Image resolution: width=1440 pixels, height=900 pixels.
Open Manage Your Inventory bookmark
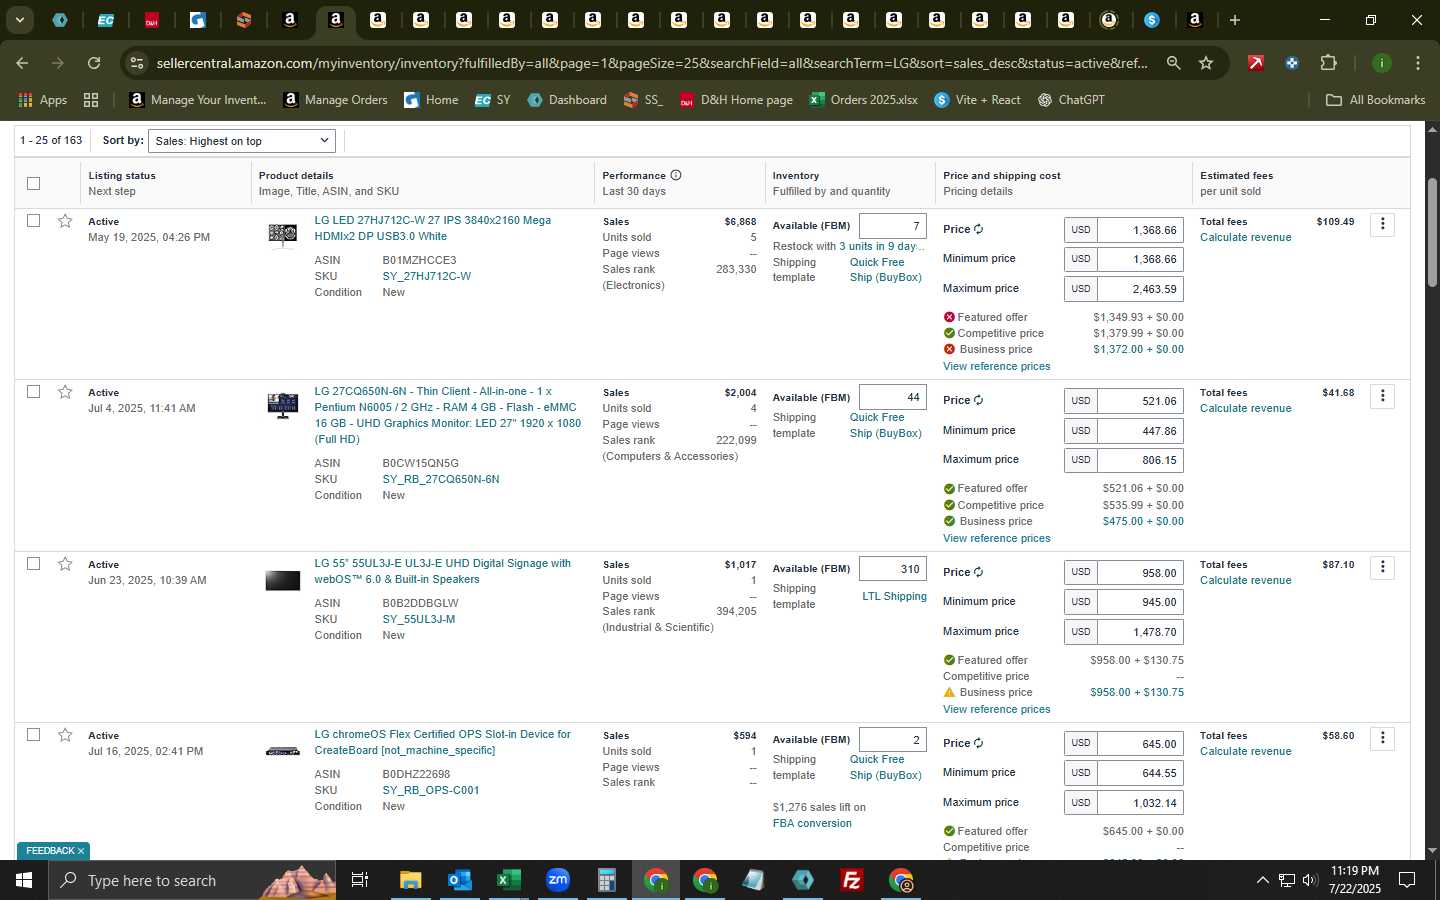(x=198, y=100)
